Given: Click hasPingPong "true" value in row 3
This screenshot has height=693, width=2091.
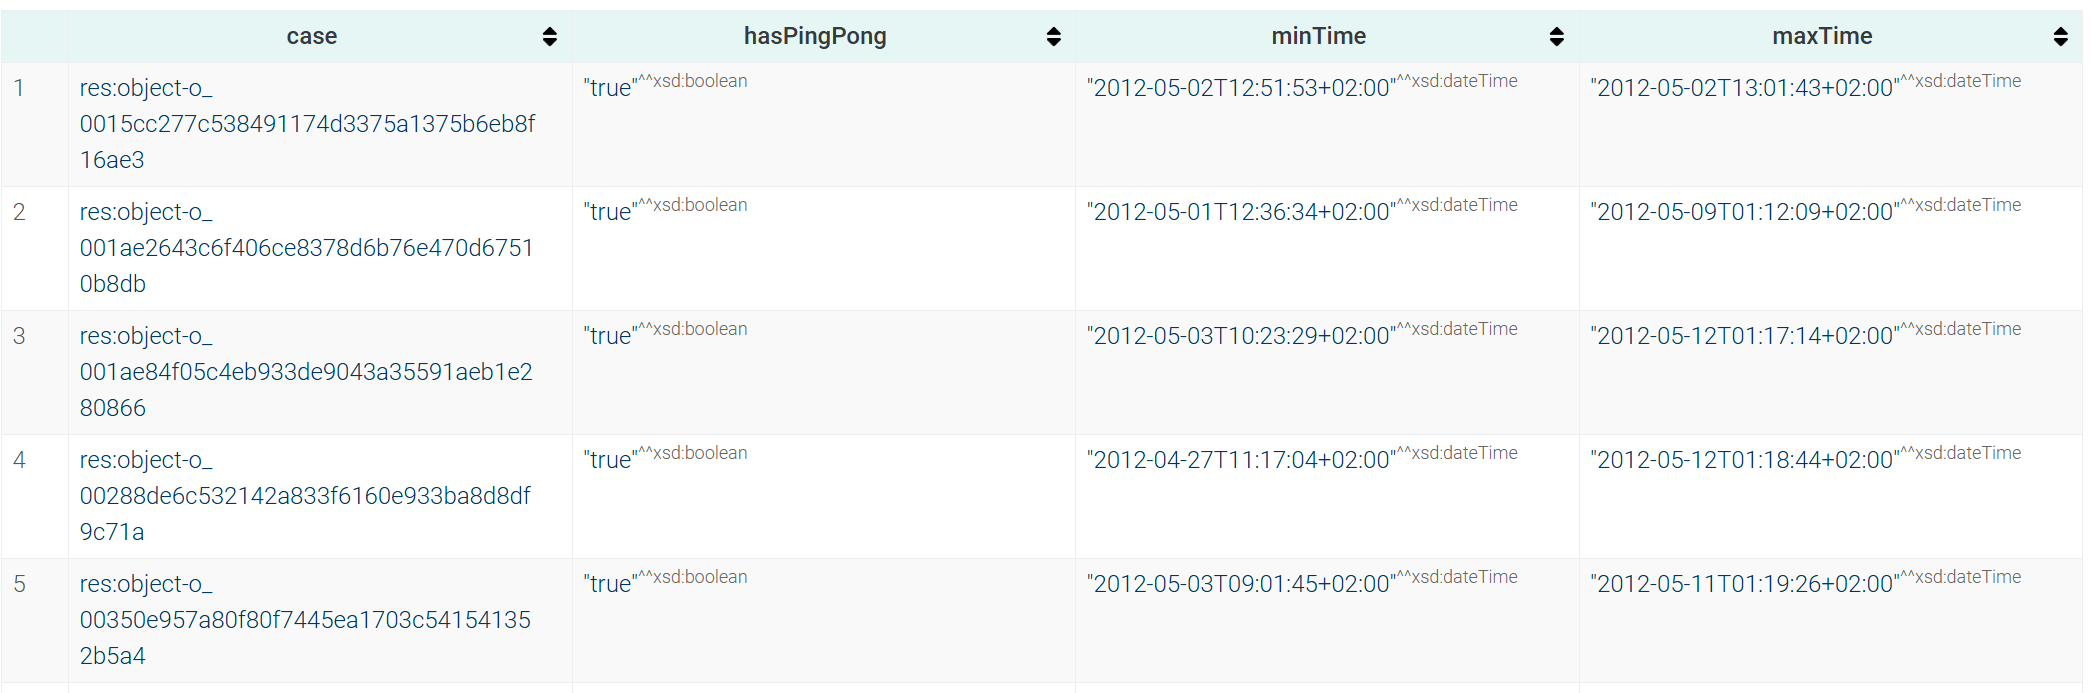Looking at the screenshot, I should click(x=609, y=336).
